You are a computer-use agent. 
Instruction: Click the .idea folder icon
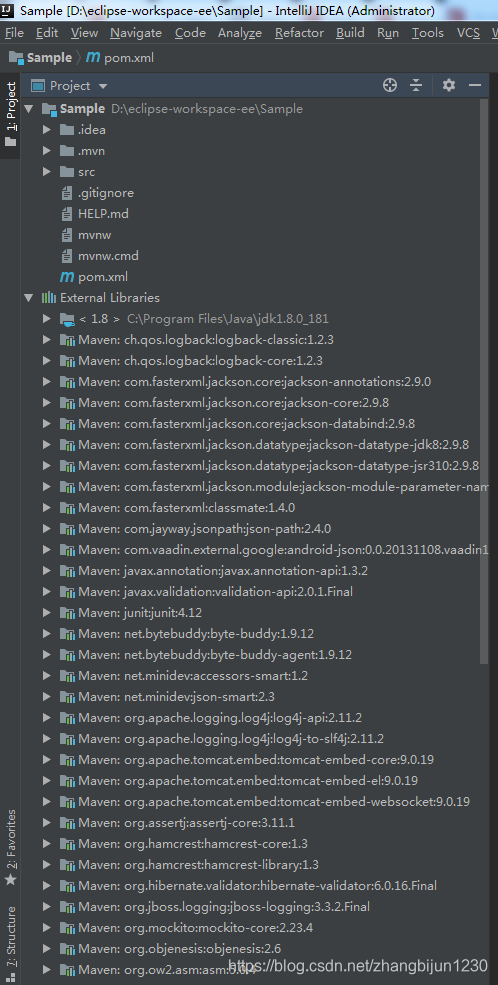(x=67, y=130)
